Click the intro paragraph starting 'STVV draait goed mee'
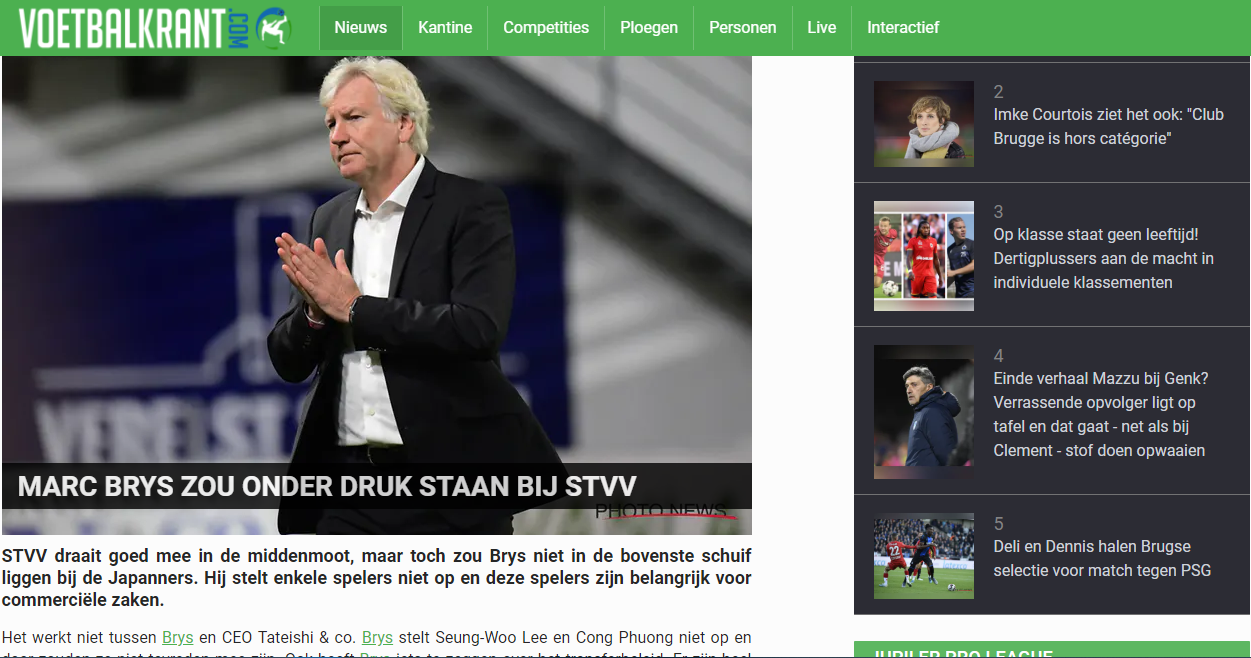The height and width of the screenshot is (658, 1251). pos(377,578)
